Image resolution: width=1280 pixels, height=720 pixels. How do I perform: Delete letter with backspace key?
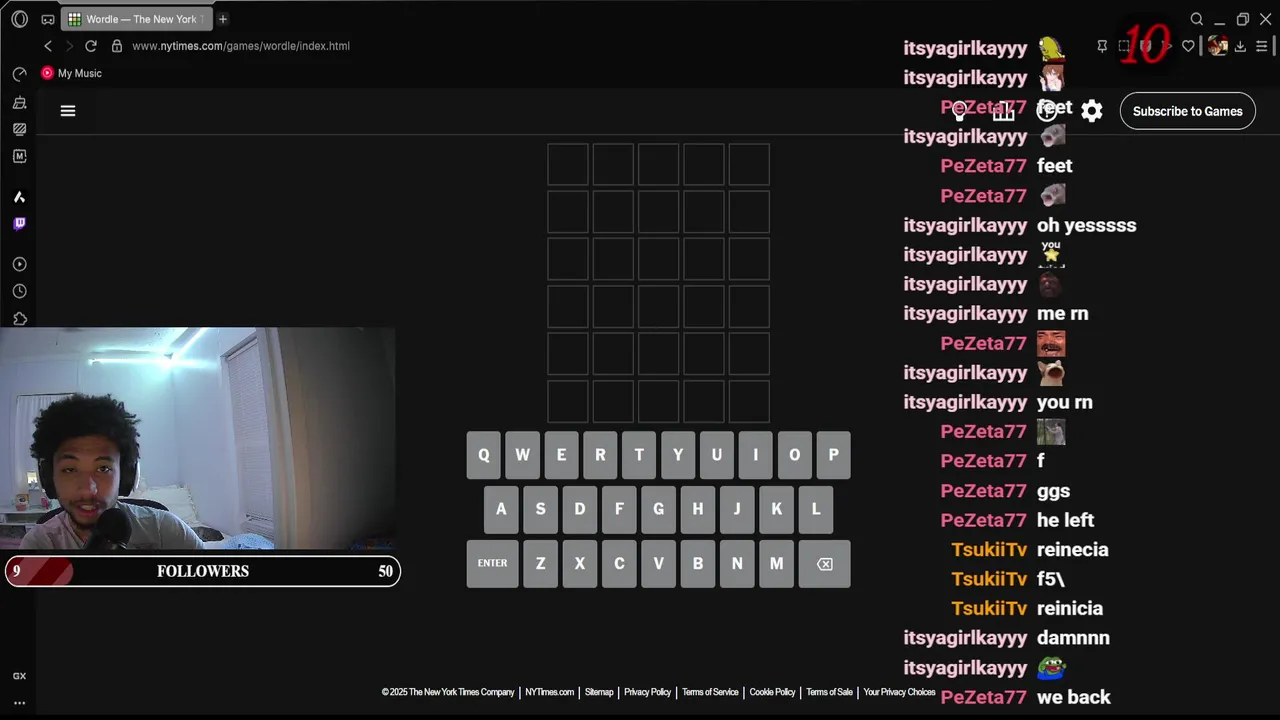click(824, 564)
